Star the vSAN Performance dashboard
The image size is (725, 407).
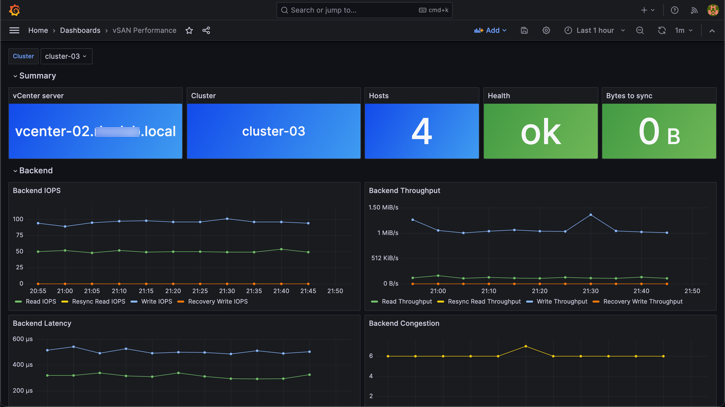tap(189, 31)
